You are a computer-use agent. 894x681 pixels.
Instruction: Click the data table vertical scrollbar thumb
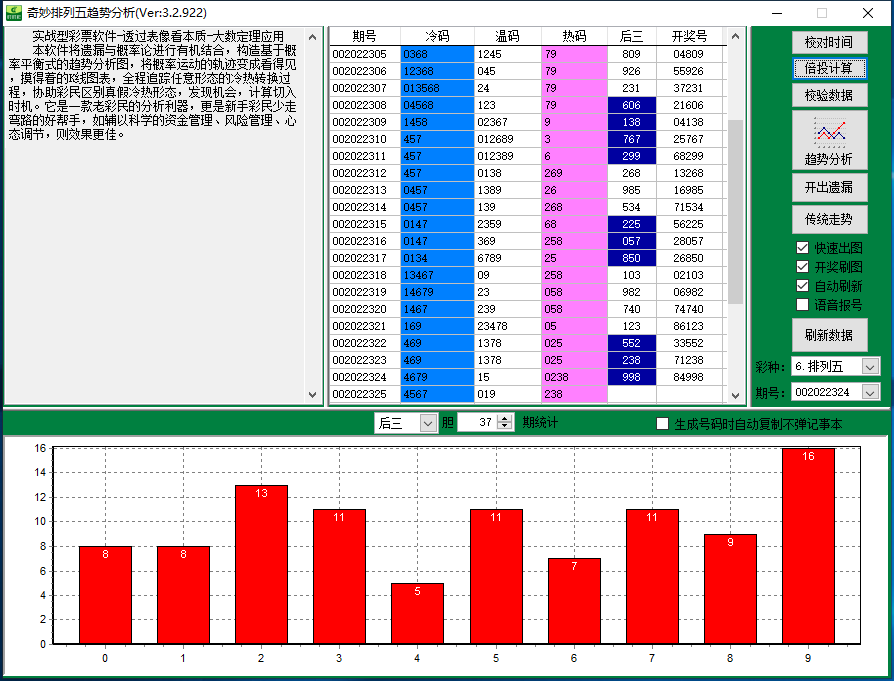click(735, 210)
